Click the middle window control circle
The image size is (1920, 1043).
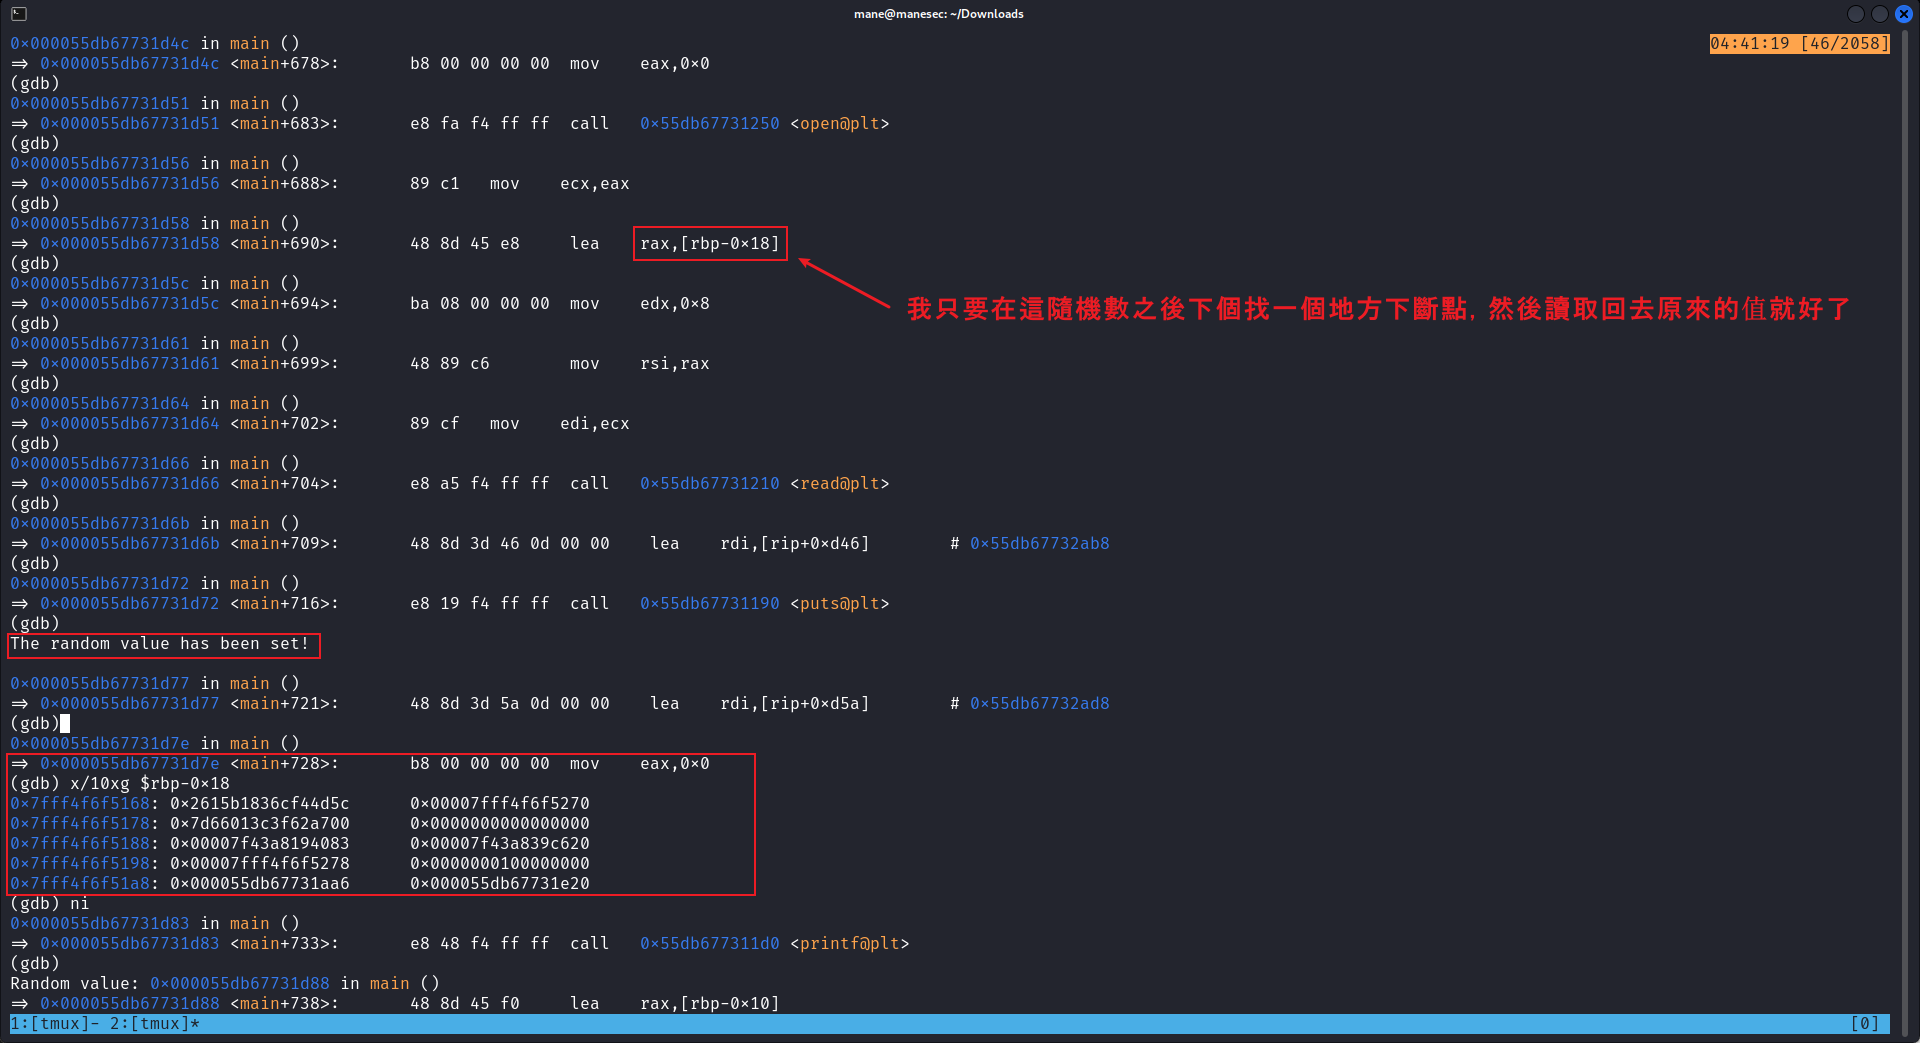coord(1881,14)
